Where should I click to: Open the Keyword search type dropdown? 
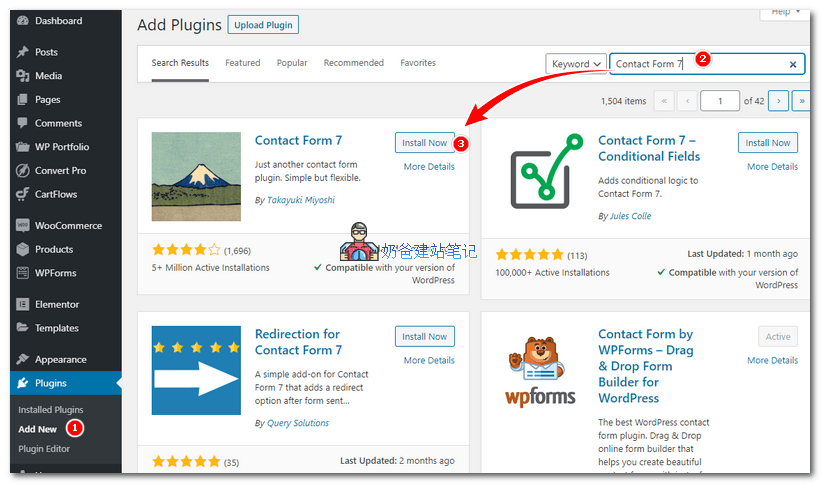click(x=576, y=64)
